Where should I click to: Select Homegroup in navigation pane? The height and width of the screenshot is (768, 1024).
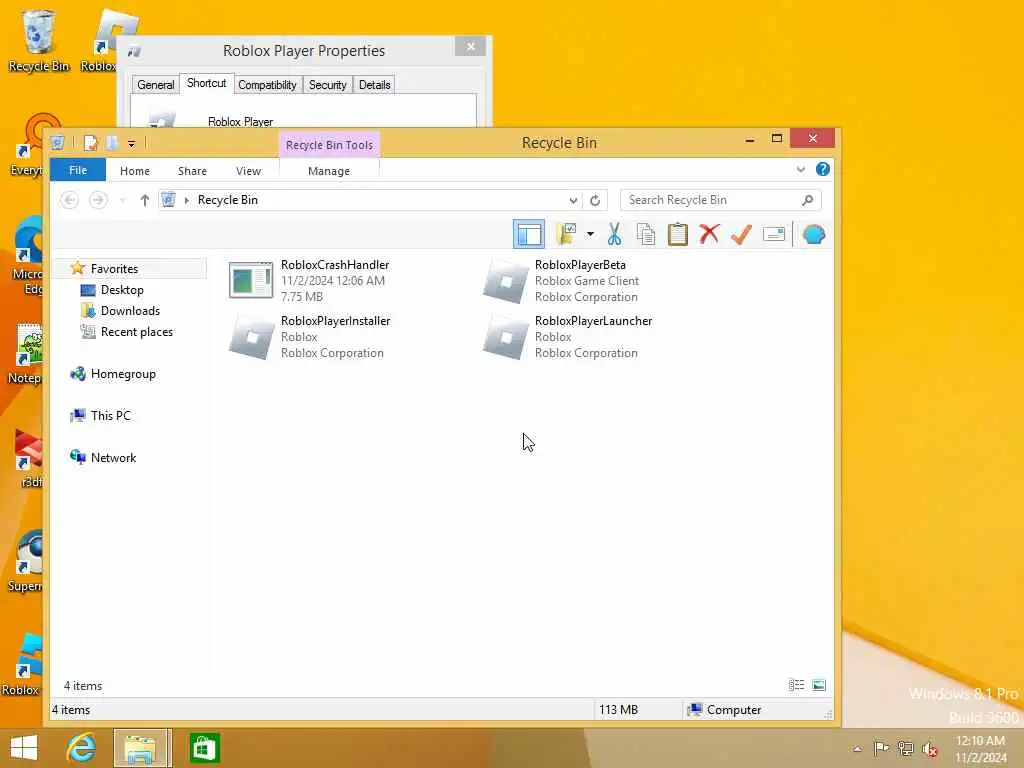click(123, 374)
